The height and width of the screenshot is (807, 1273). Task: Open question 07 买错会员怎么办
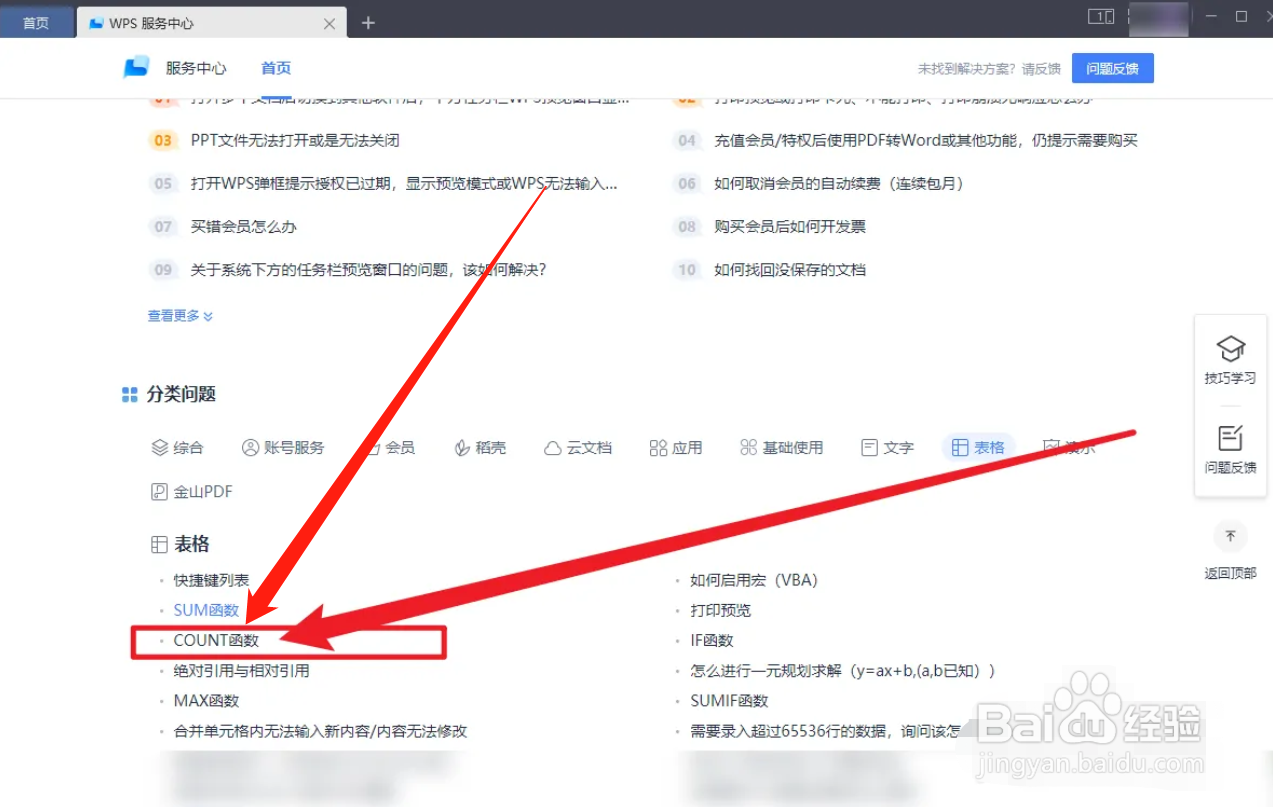coord(244,226)
